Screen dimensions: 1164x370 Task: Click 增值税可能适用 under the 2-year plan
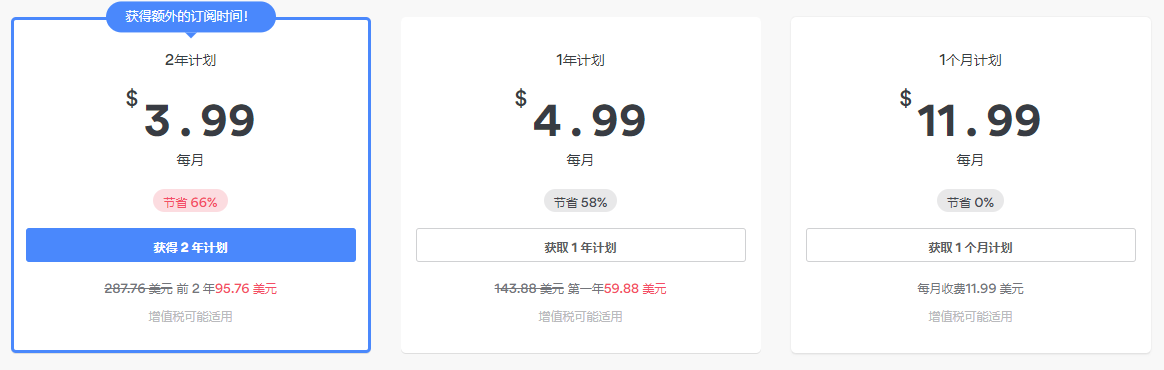(191, 317)
